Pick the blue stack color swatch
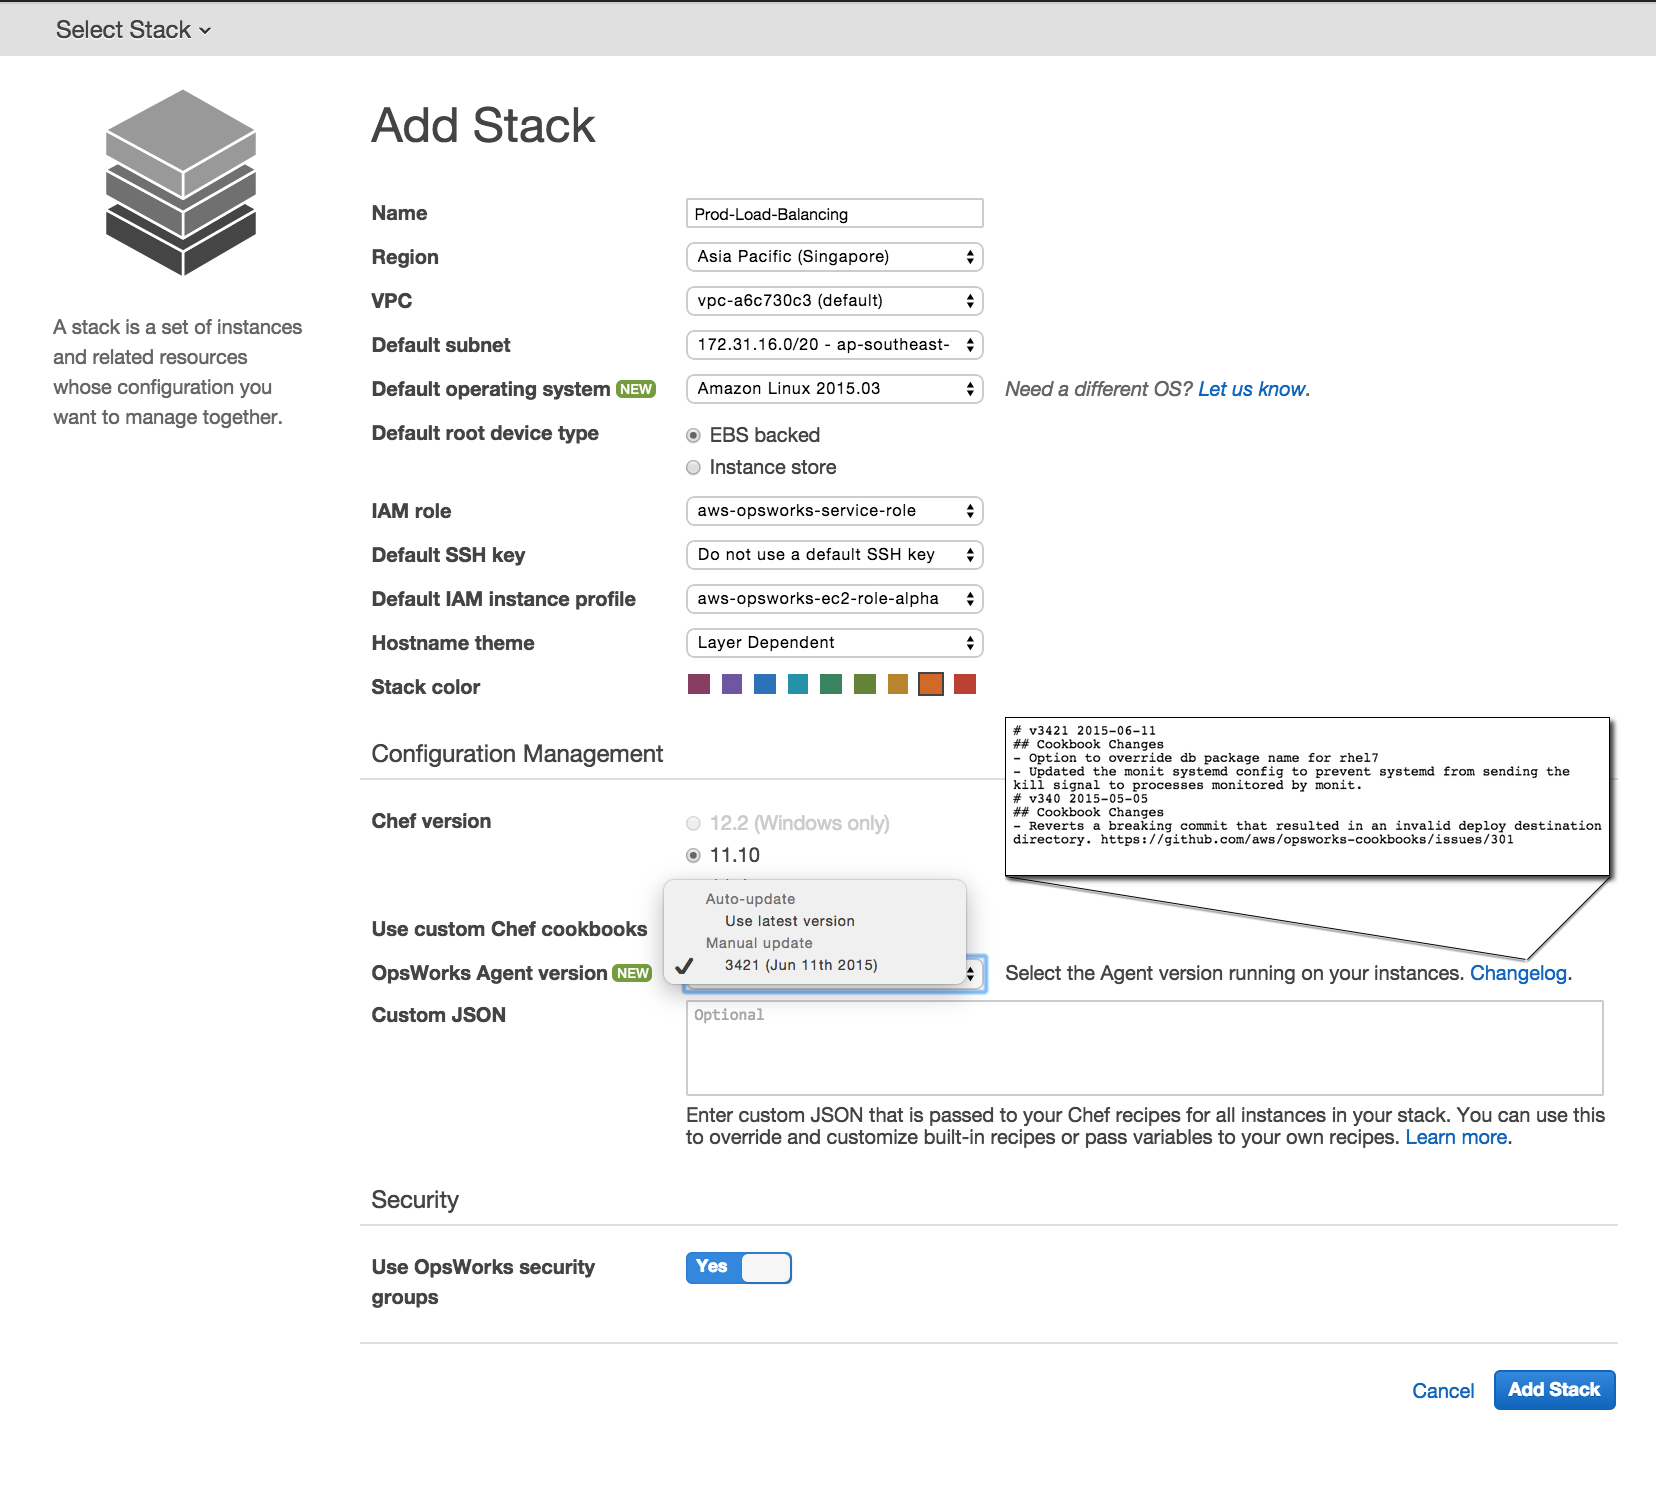The image size is (1656, 1496). point(765,684)
